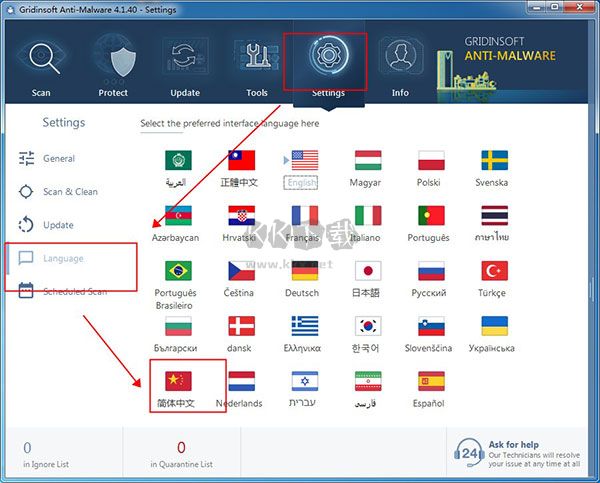Image resolution: width=600 pixels, height=483 pixels.
Task: Select the Español flag
Action: pyautogui.click(x=431, y=381)
